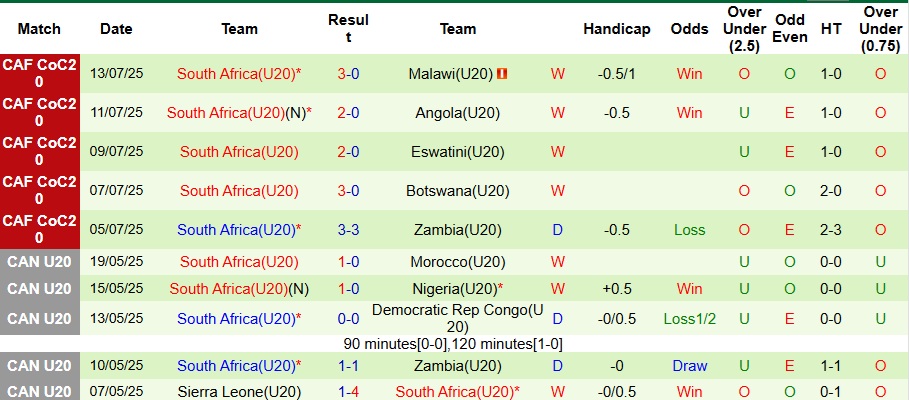
Task: Click the 19/05/25 date cell
Action: pyautogui.click(x=117, y=262)
